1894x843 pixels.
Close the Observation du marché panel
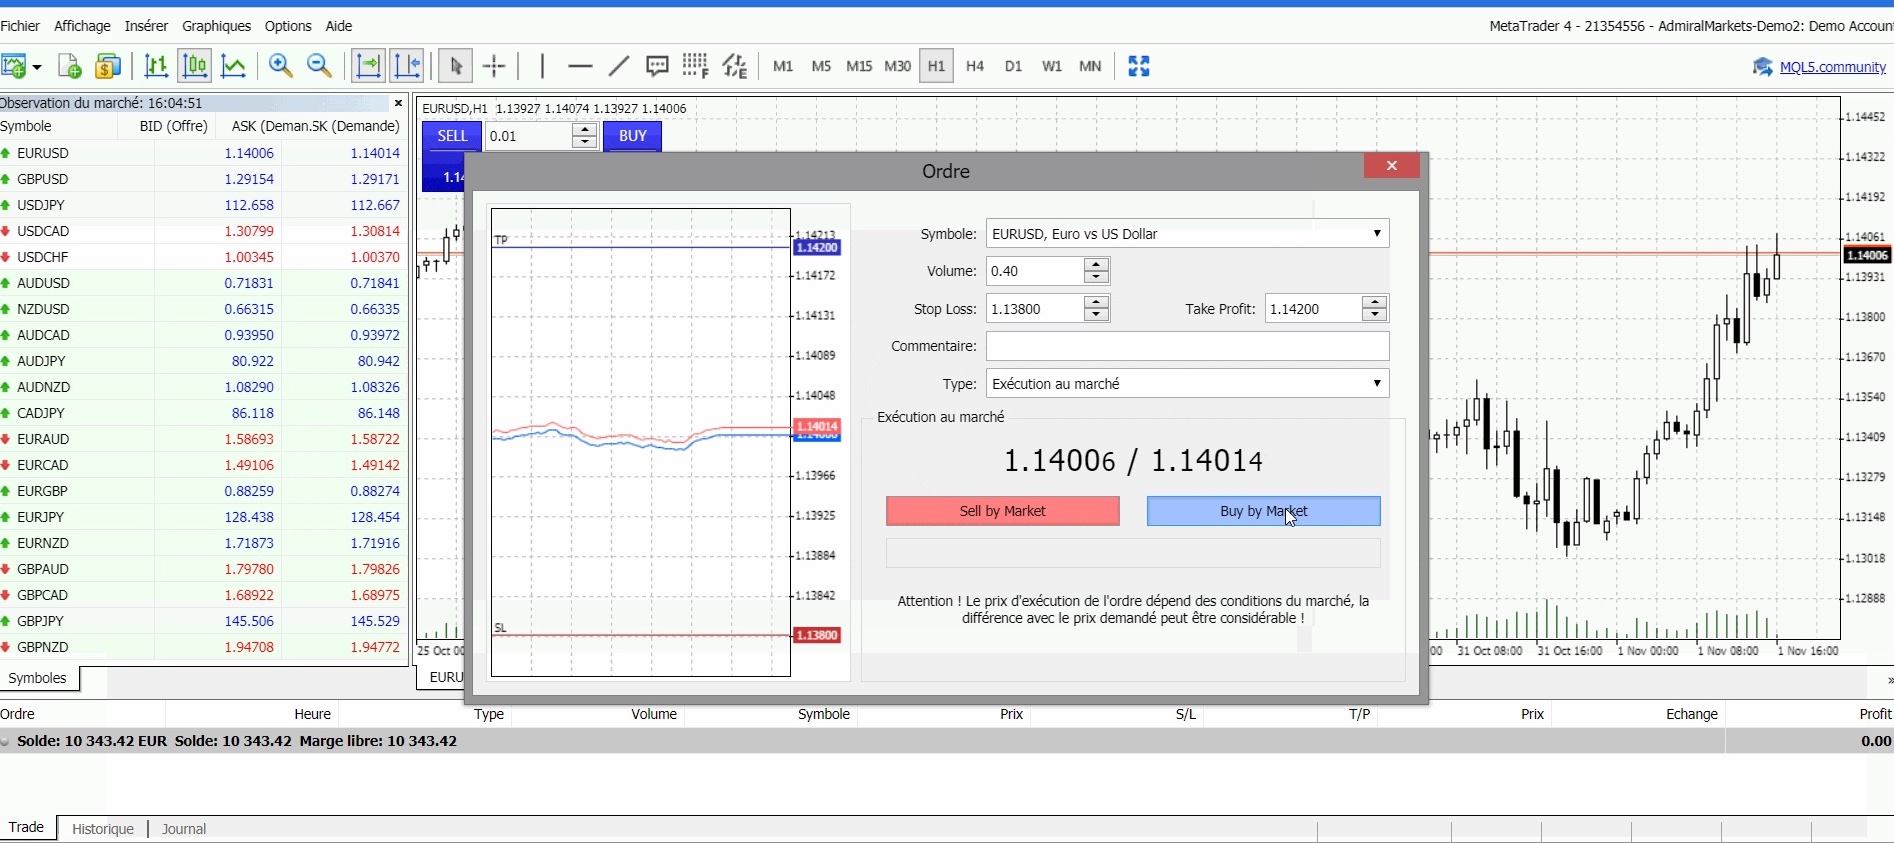point(398,103)
